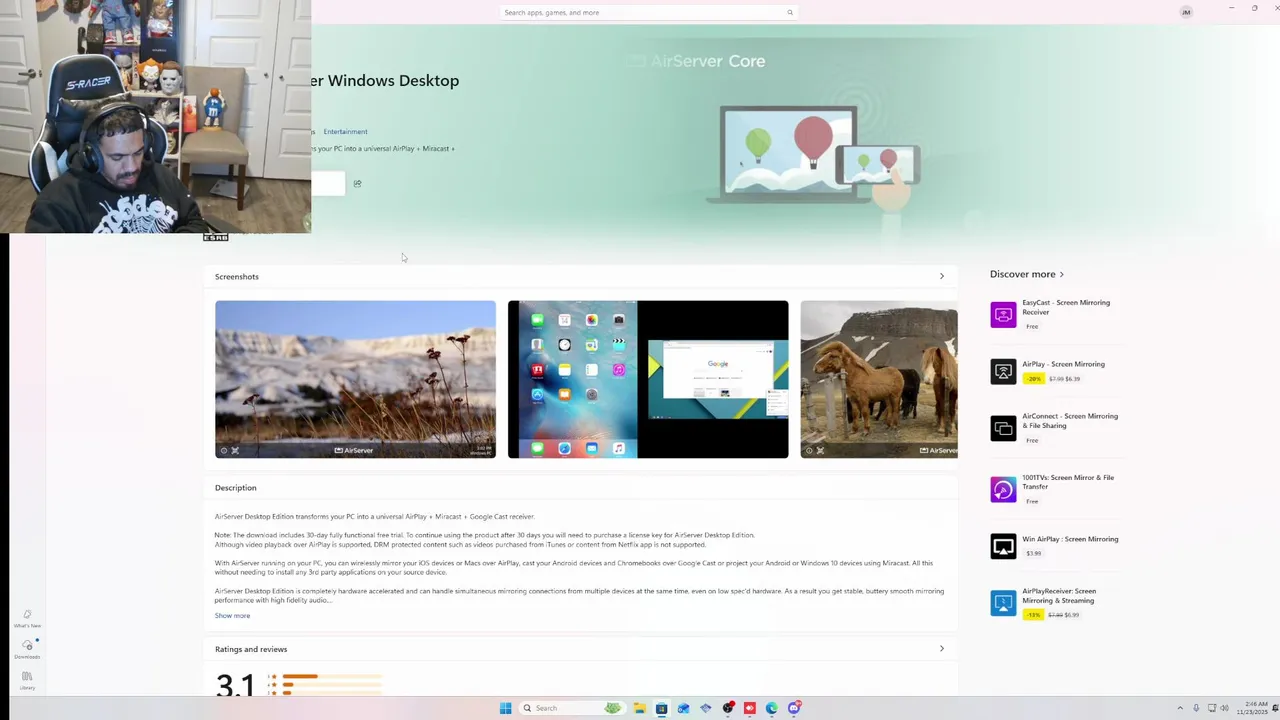Open the horses screenshot thumbnail
The width and height of the screenshot is (1280, 720).
[879, 379]
